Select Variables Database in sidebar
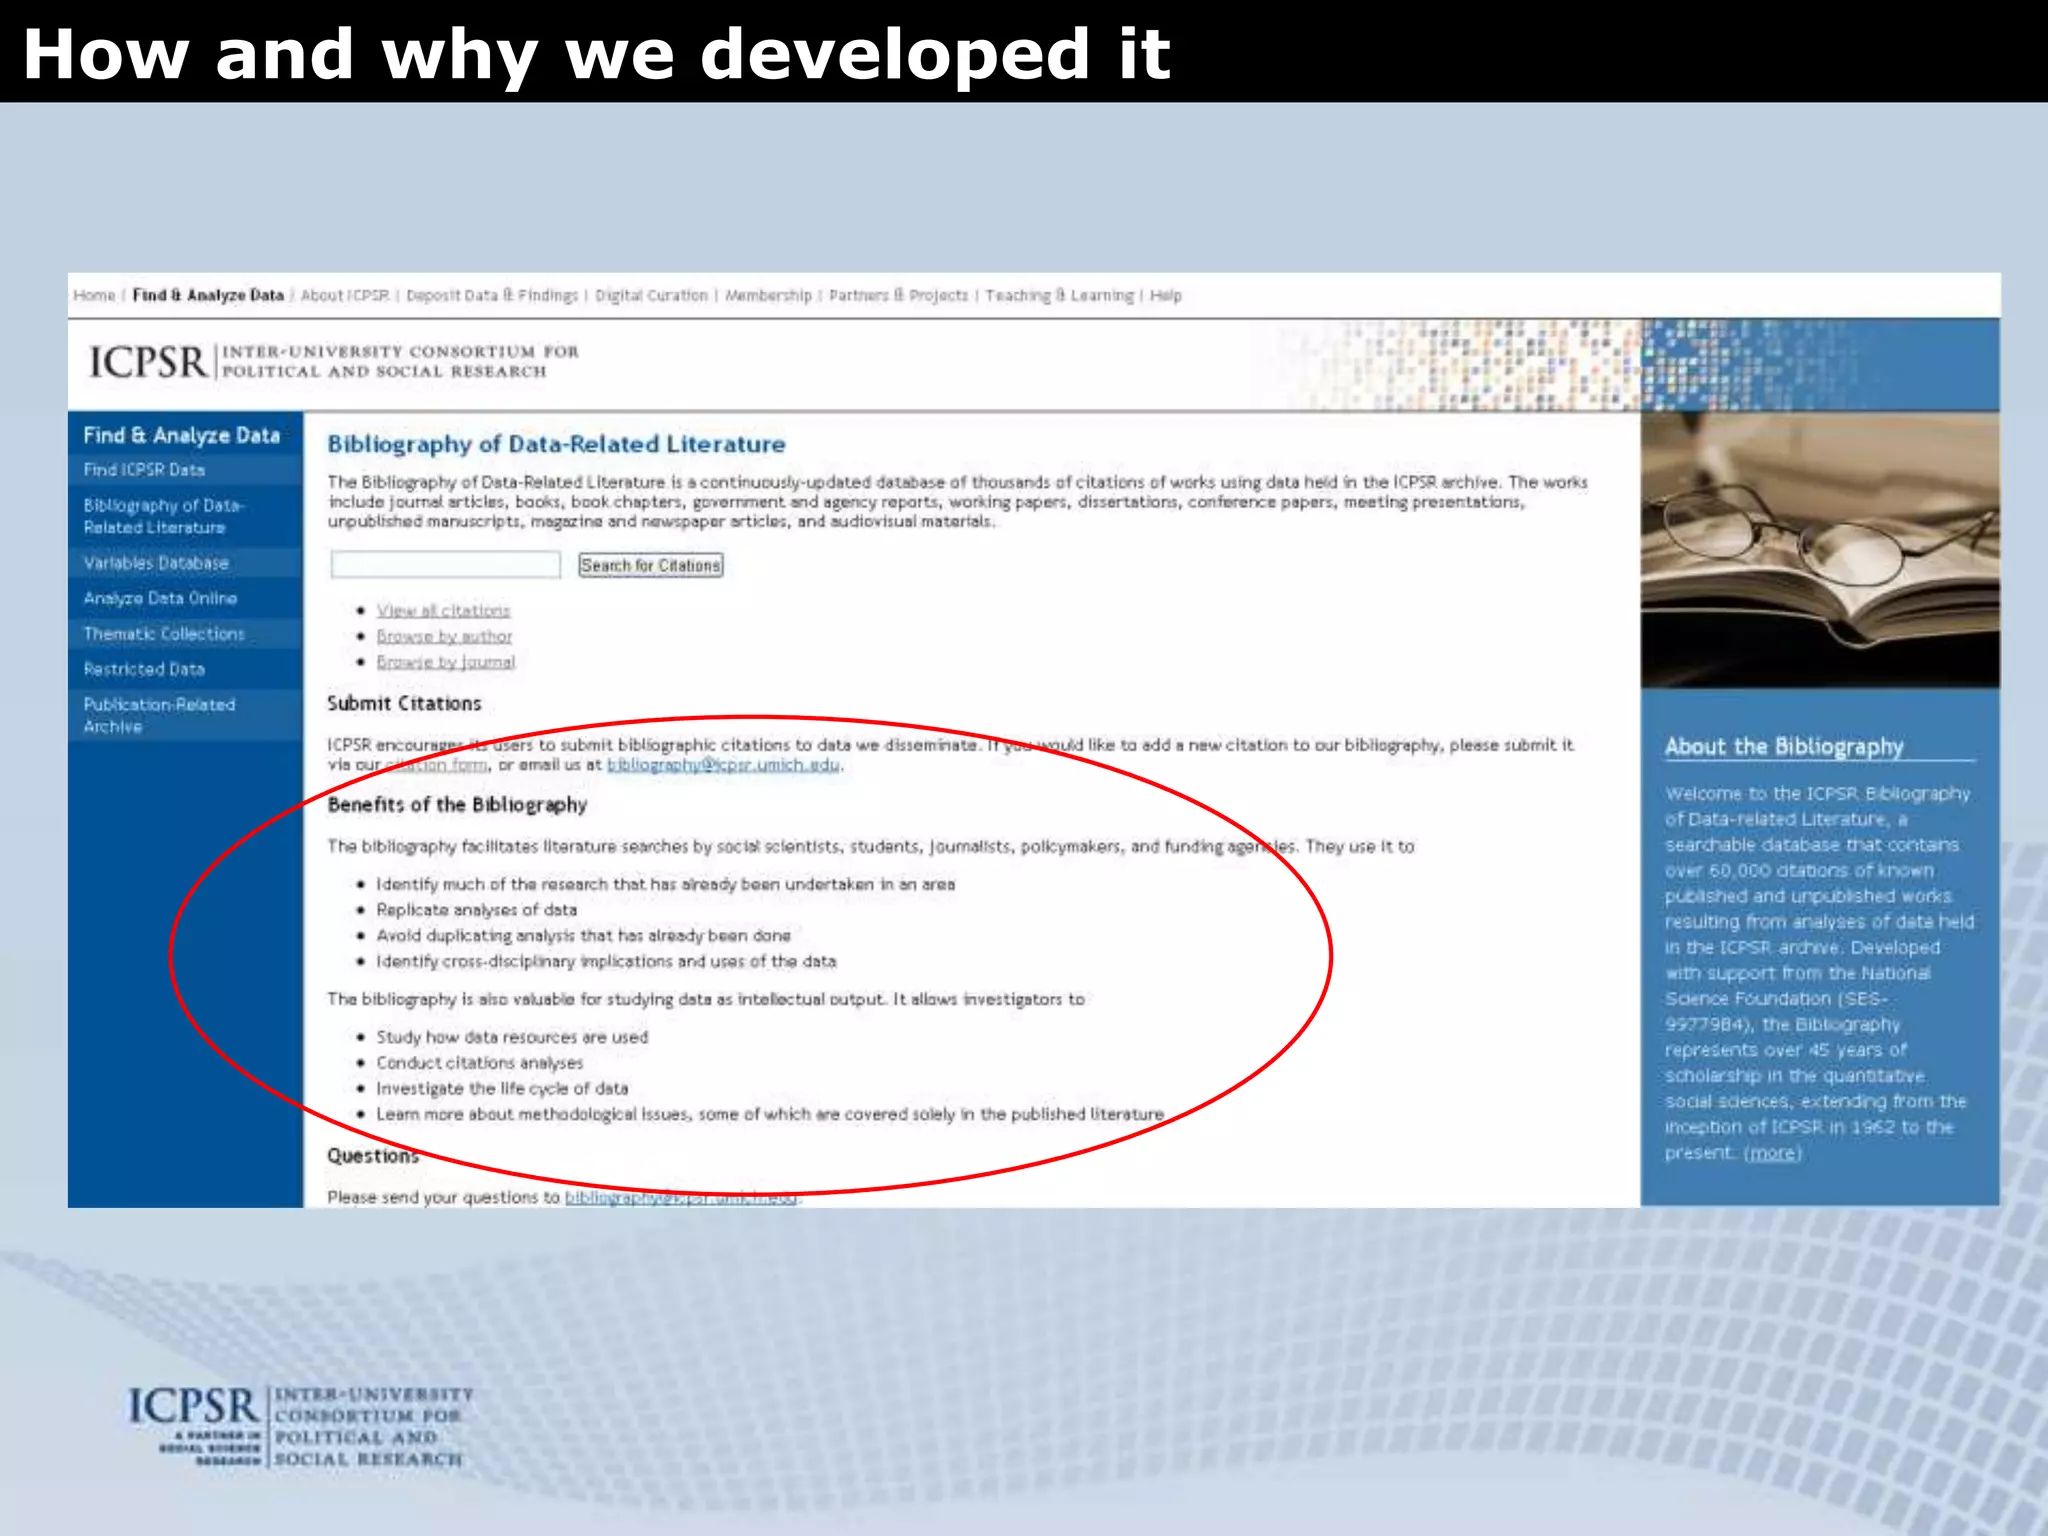Image resolution: width=2048 pixels, height=1536 pixels. [x=156, y=563]
